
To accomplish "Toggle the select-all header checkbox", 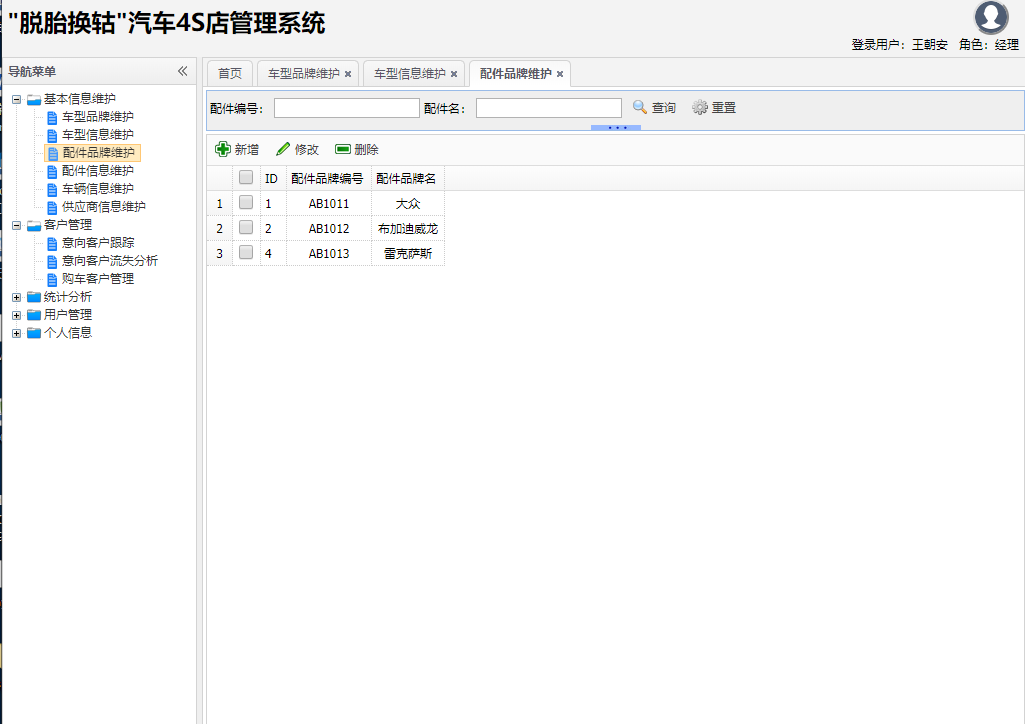I will [x=246, y=178].
